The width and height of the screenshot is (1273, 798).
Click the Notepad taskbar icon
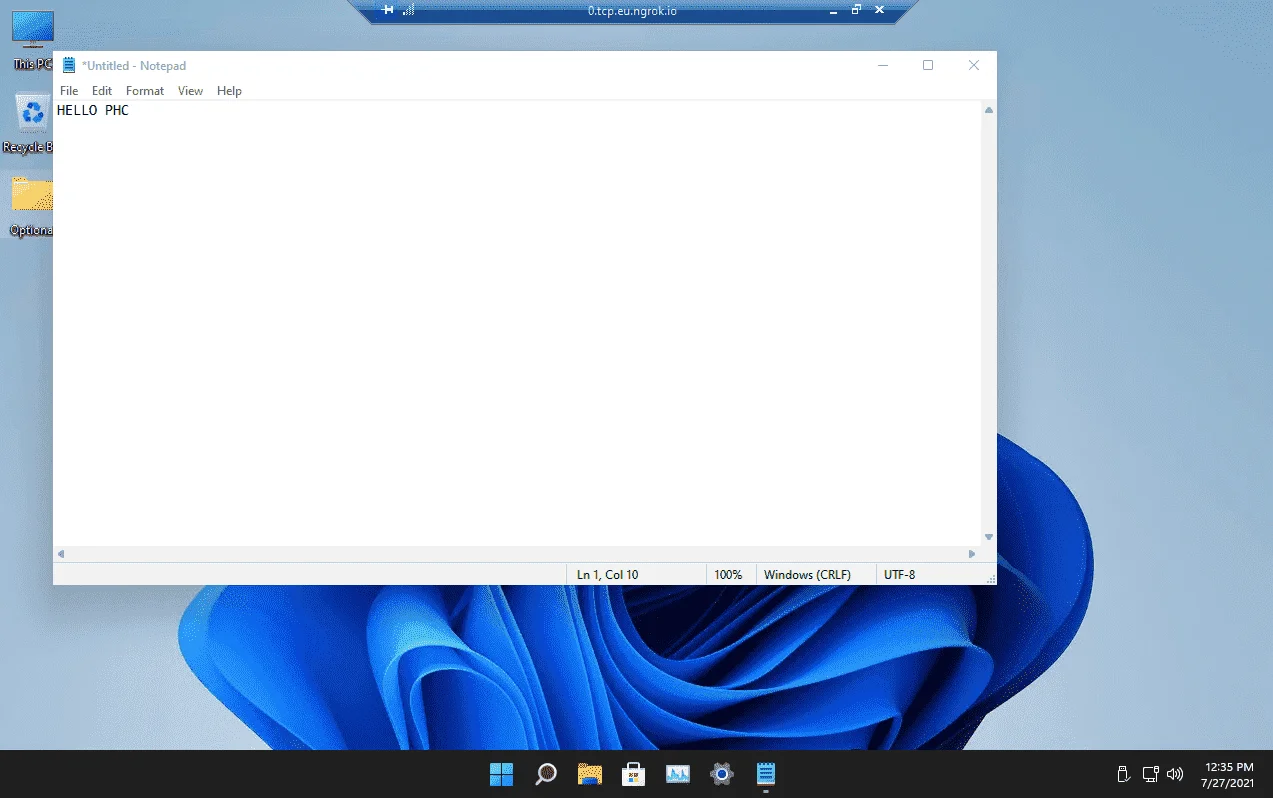[x=766, y=774]
